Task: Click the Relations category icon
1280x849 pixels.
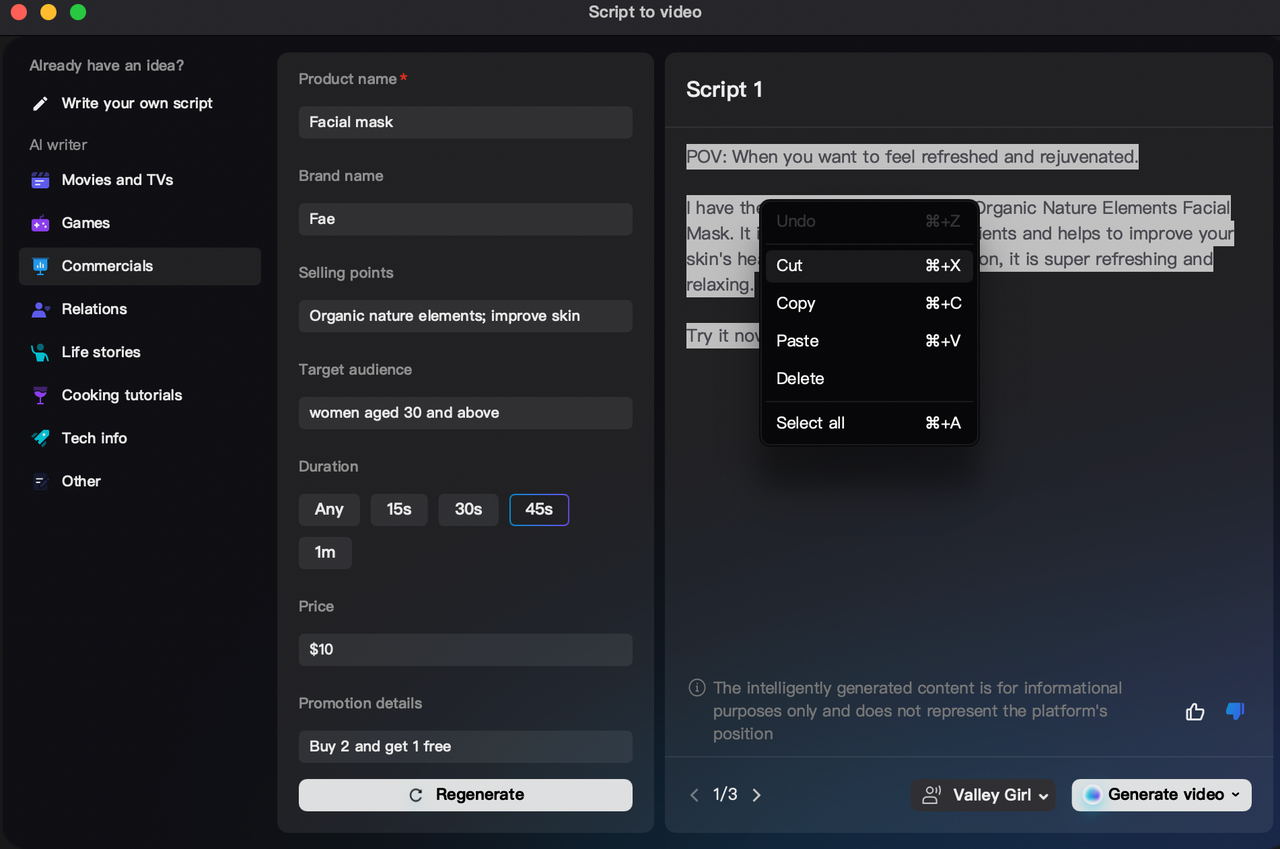Action: [x=39, y=309]
